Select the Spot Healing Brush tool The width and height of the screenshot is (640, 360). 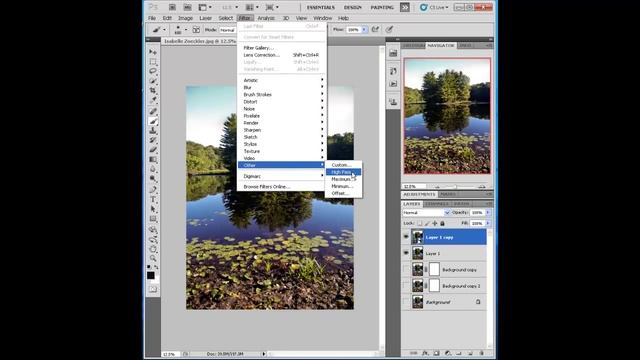tap(153, 111)
